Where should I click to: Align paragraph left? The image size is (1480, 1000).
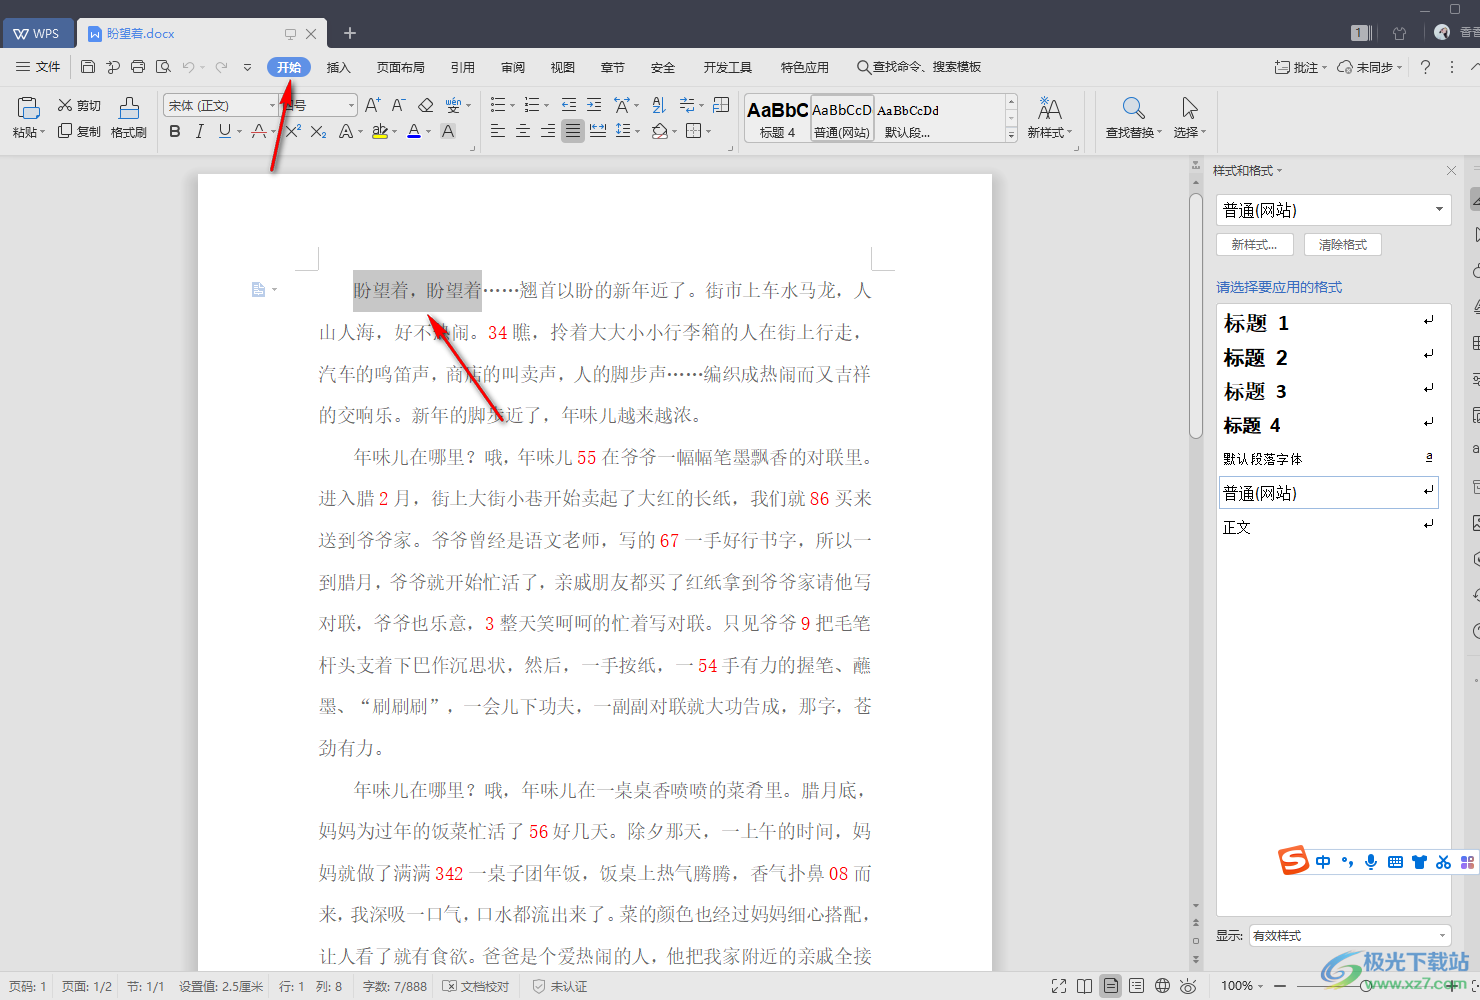[498, 131]
